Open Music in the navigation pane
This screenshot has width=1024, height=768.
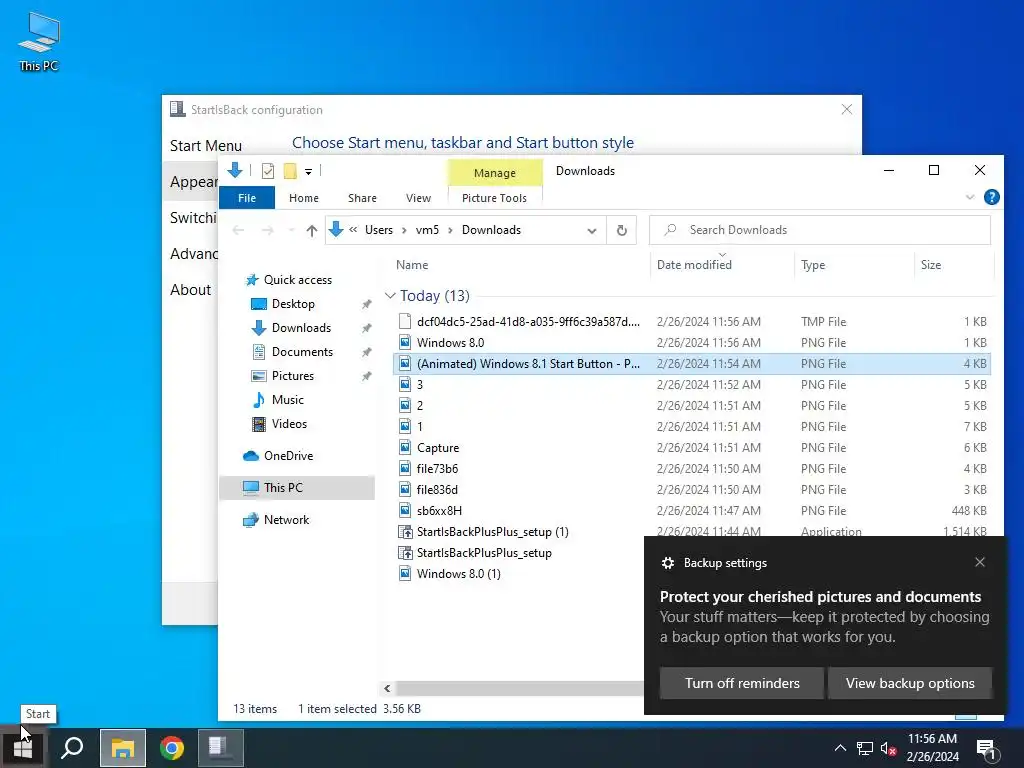[287, 400]
